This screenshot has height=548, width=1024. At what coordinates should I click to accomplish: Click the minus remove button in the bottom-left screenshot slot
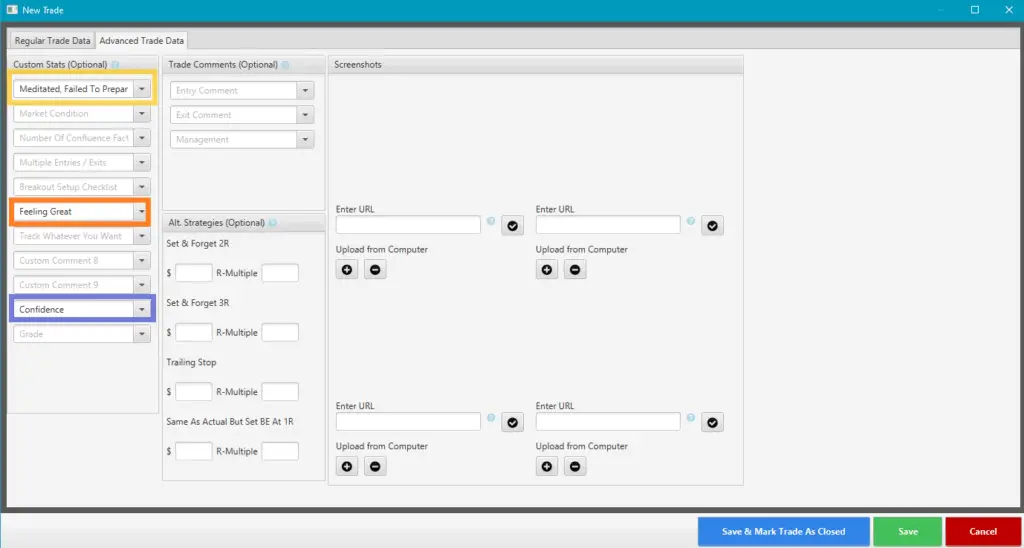374,466
